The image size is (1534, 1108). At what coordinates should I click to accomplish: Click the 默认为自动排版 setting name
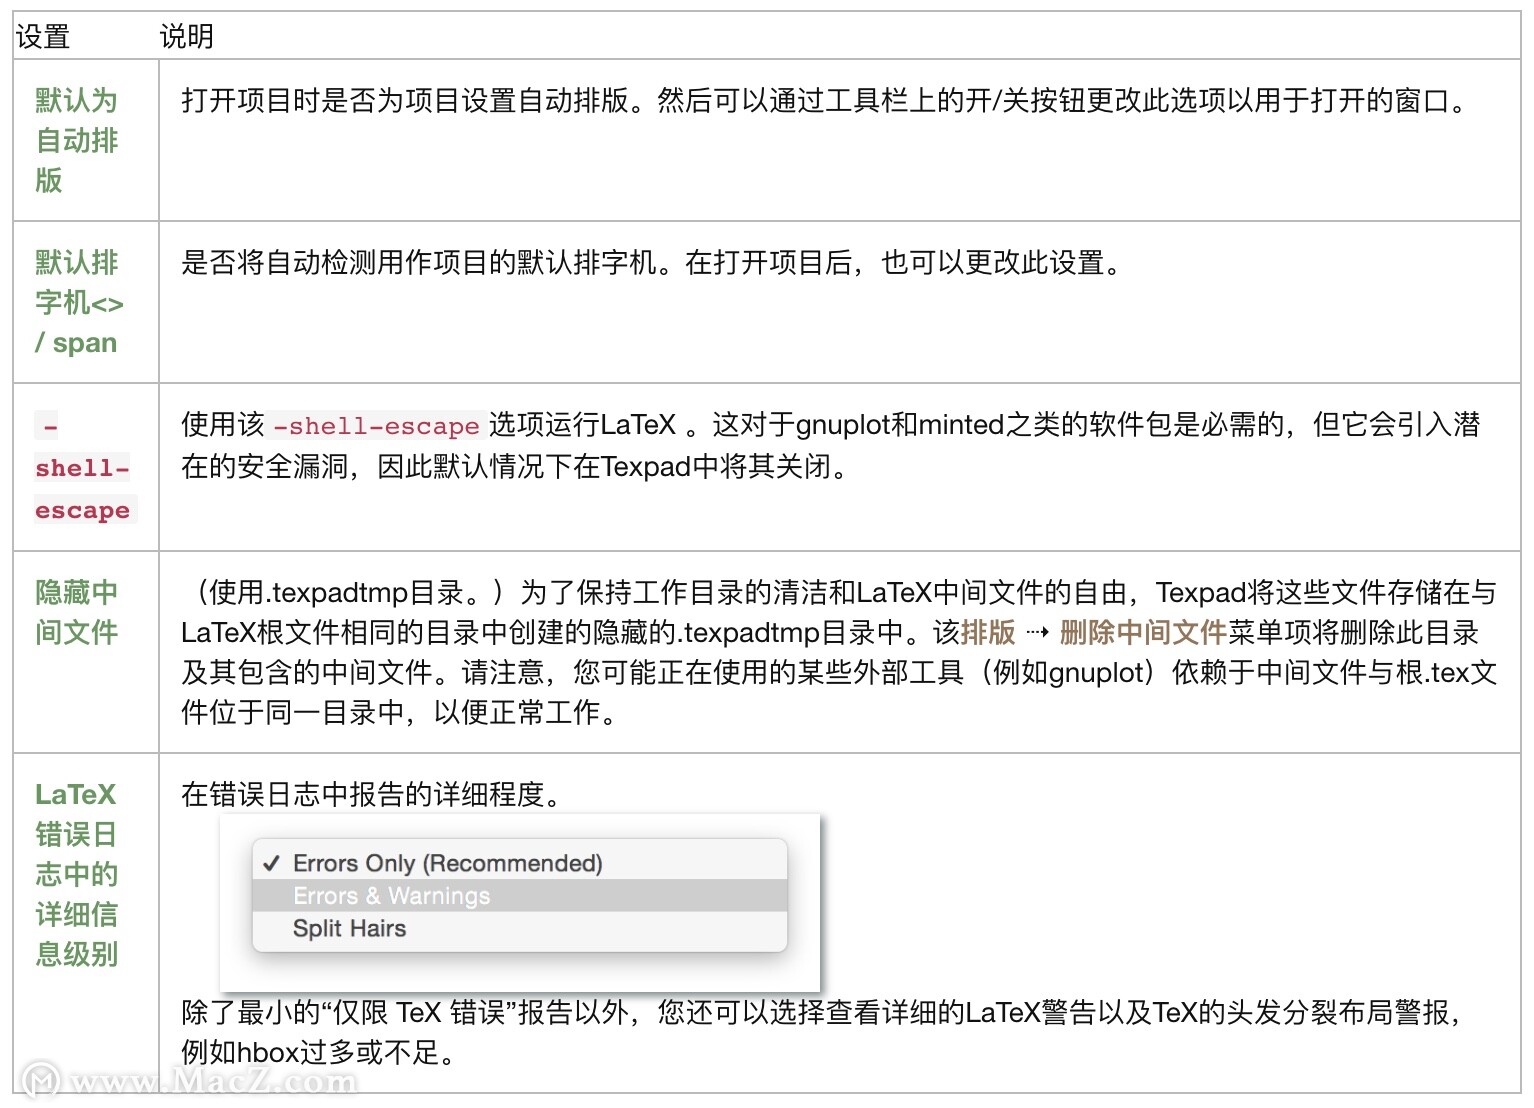(77, 140)
